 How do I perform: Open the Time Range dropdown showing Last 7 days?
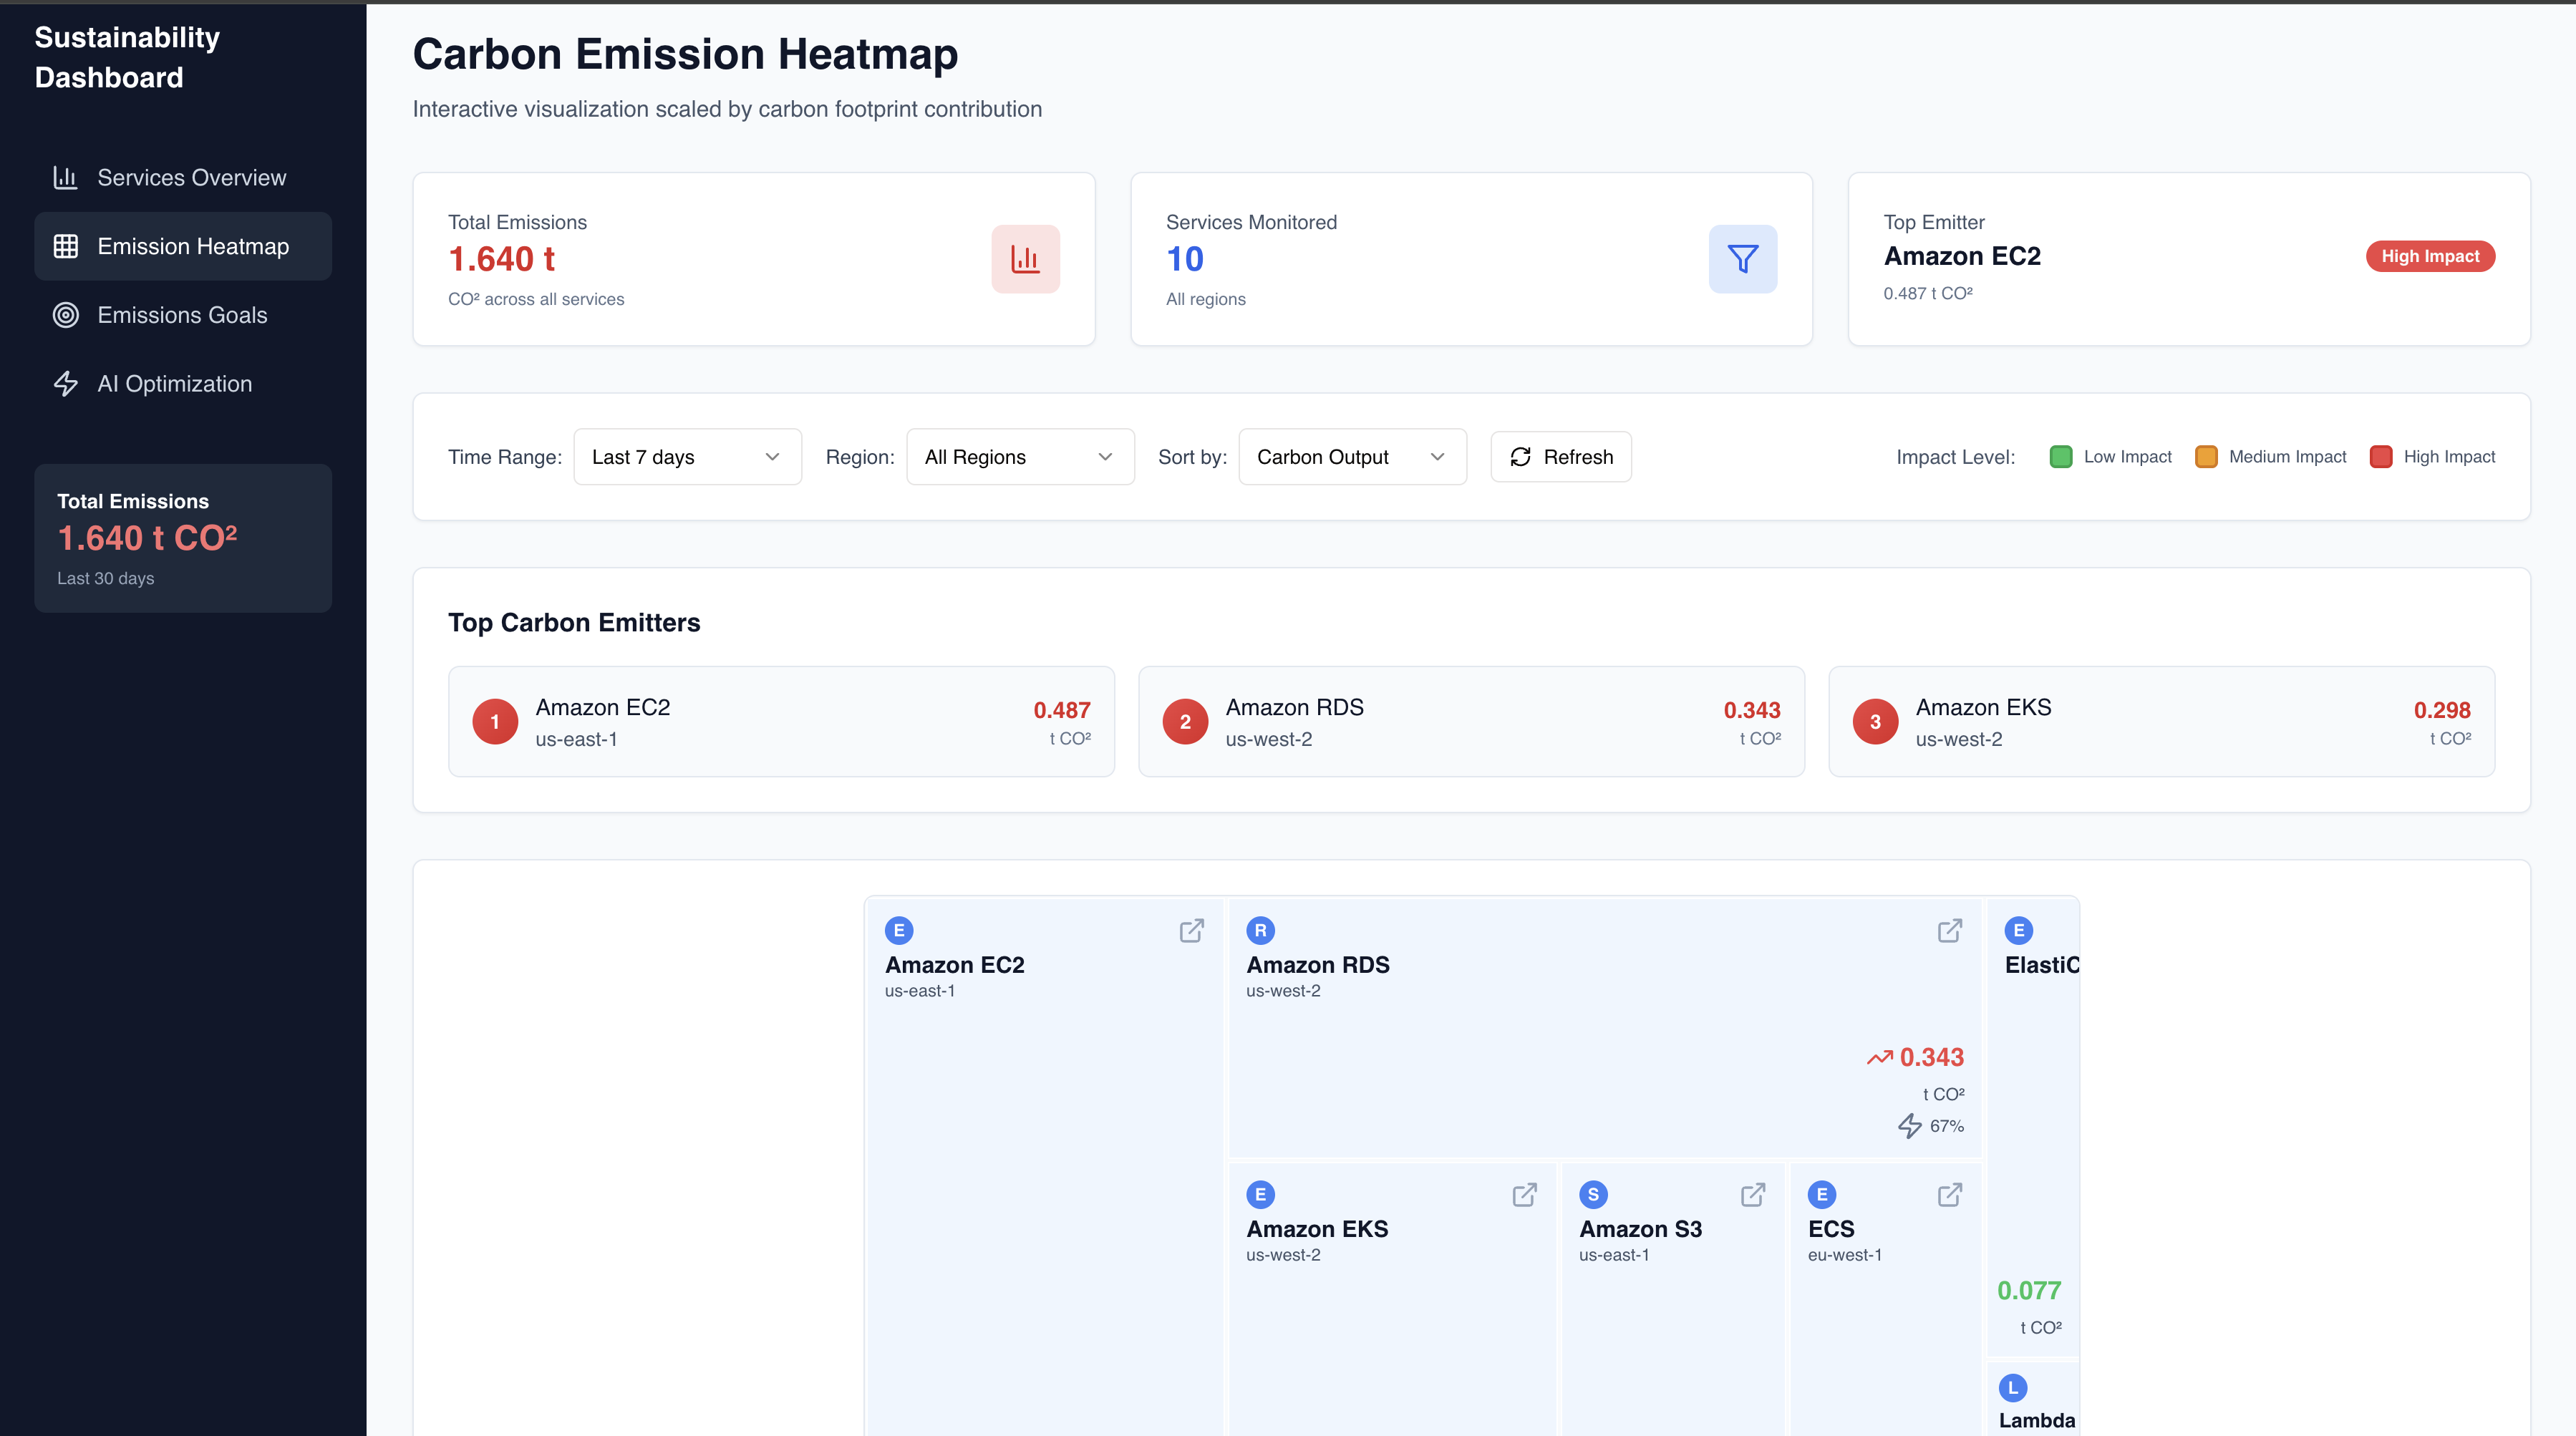point(687,456)
